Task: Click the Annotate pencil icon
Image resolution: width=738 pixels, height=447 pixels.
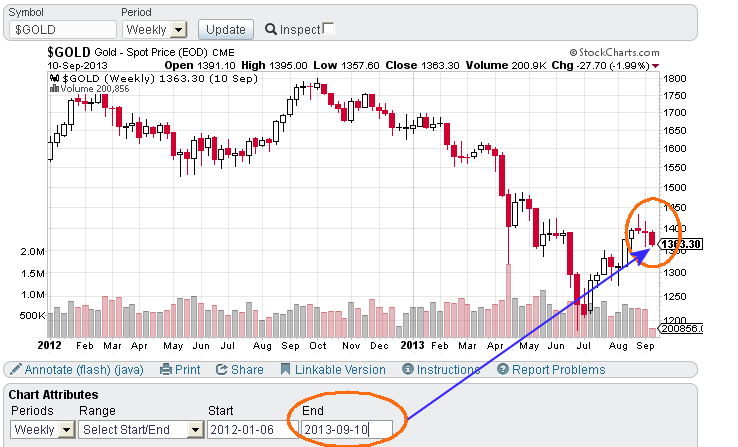Action: (16, 369)
